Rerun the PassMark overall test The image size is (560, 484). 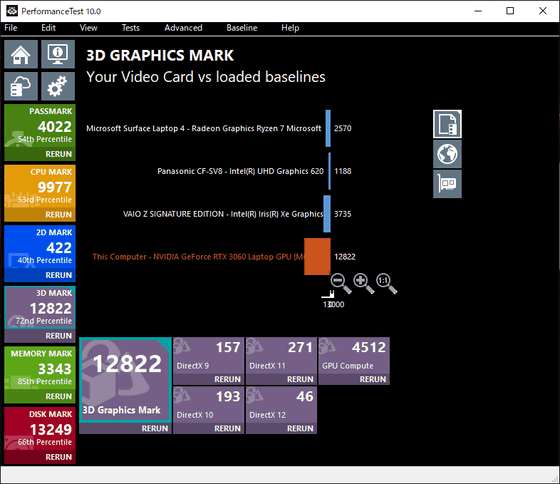click(x=59, y=154)
